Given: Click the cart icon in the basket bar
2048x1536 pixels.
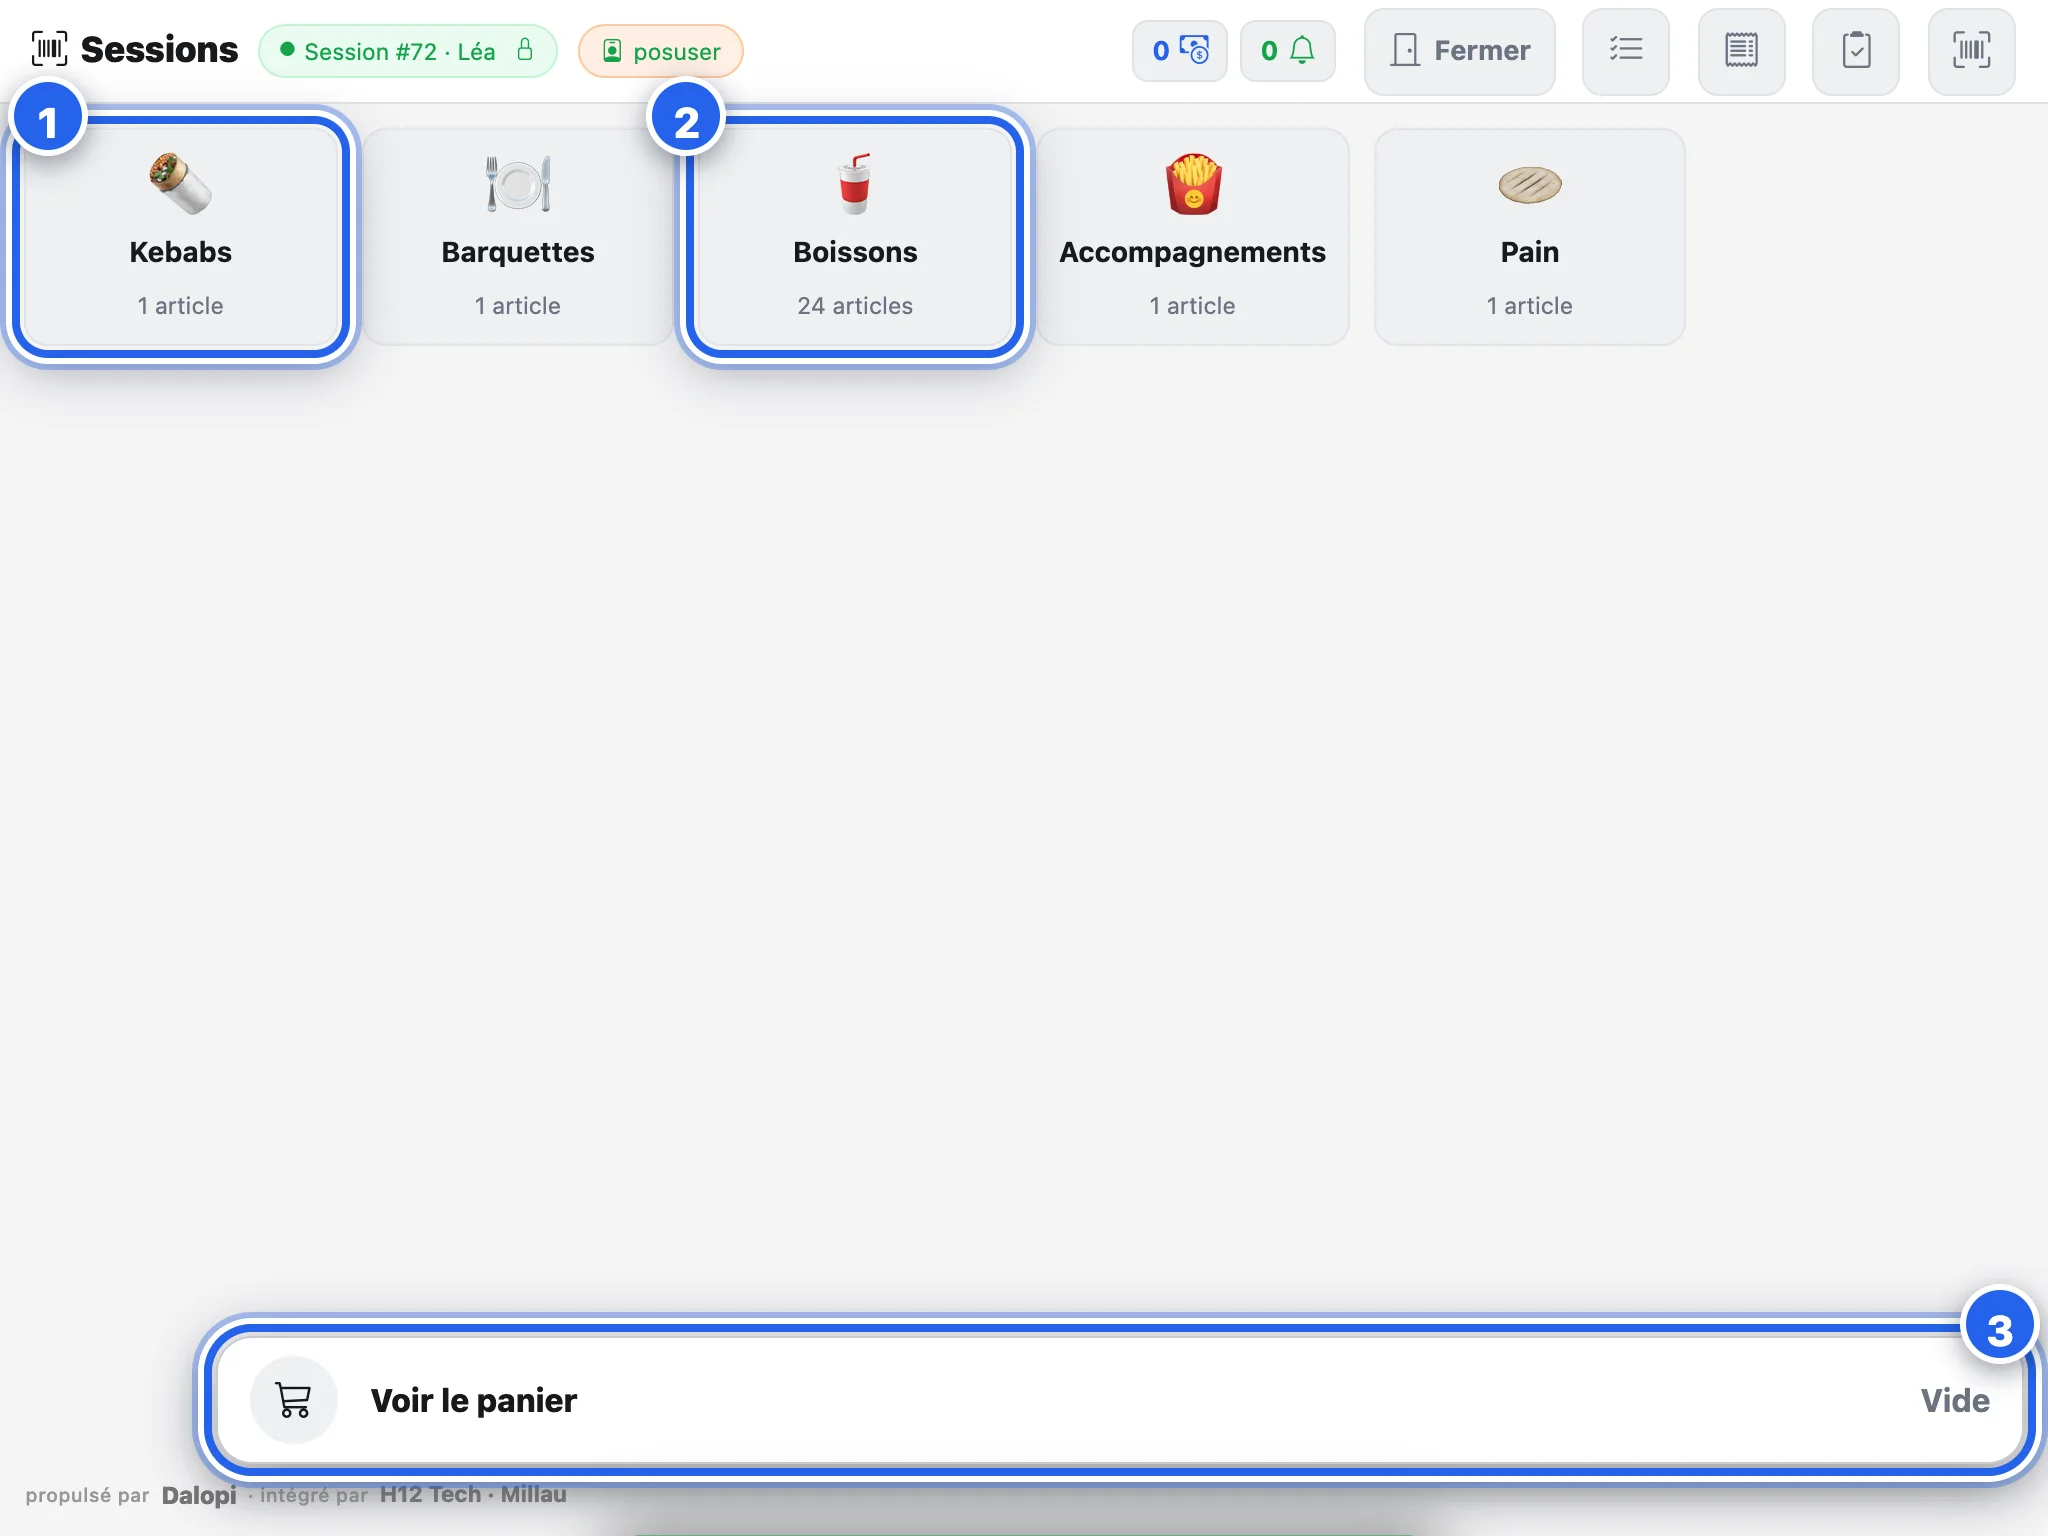Looking at the screenshot, I should click(x=294, y=1400).
